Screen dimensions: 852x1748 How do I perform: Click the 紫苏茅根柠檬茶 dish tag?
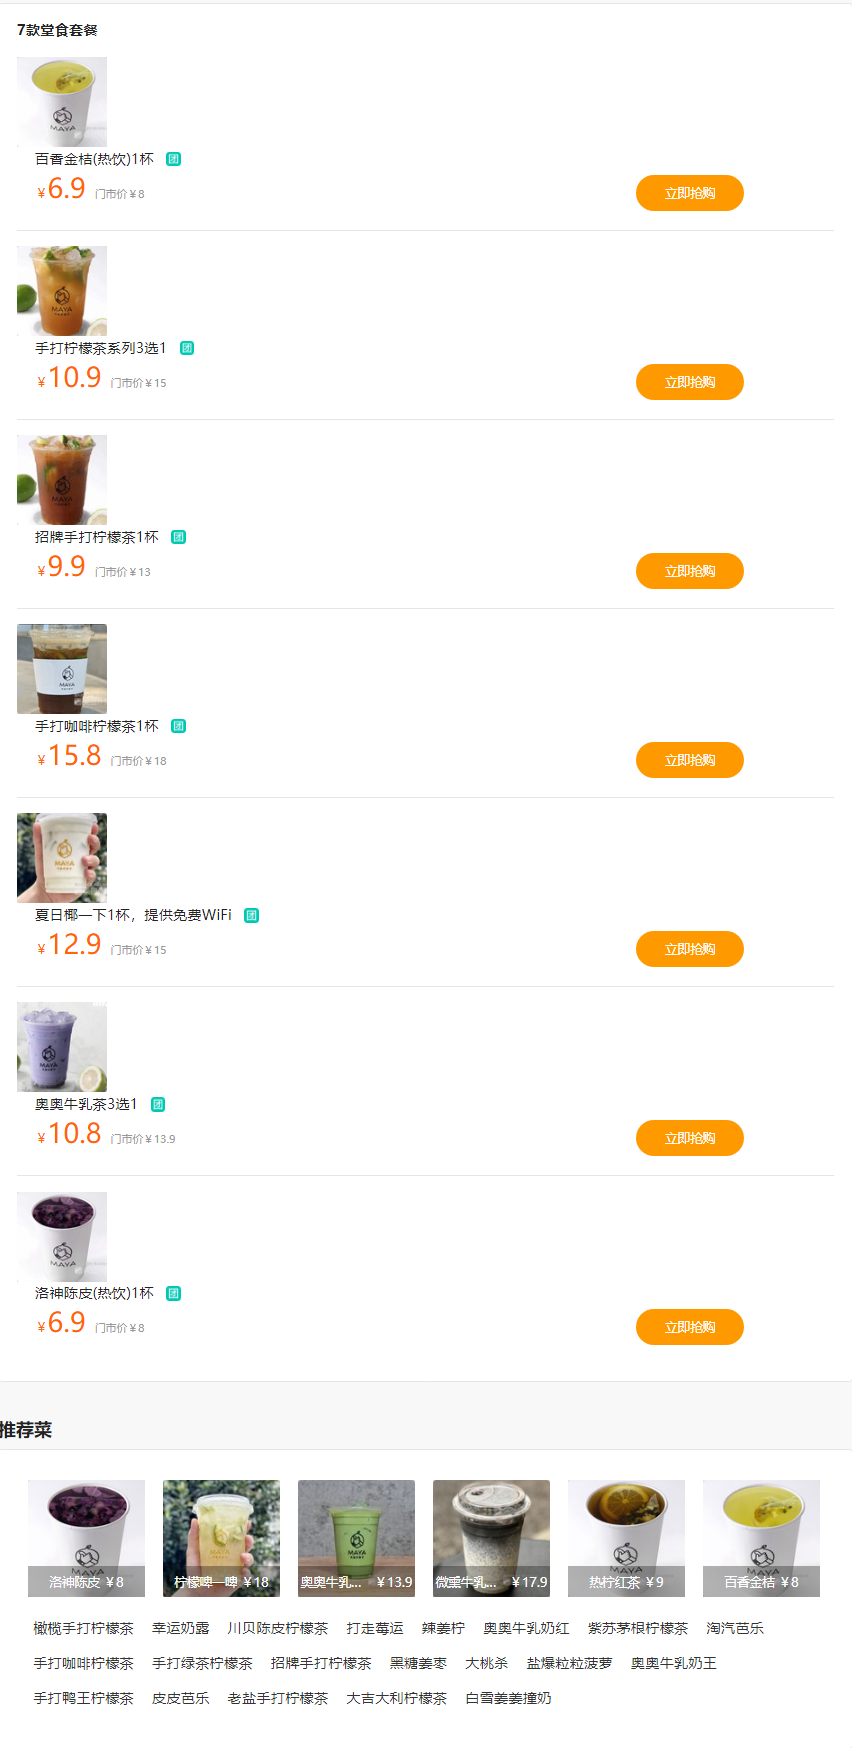638,1628
